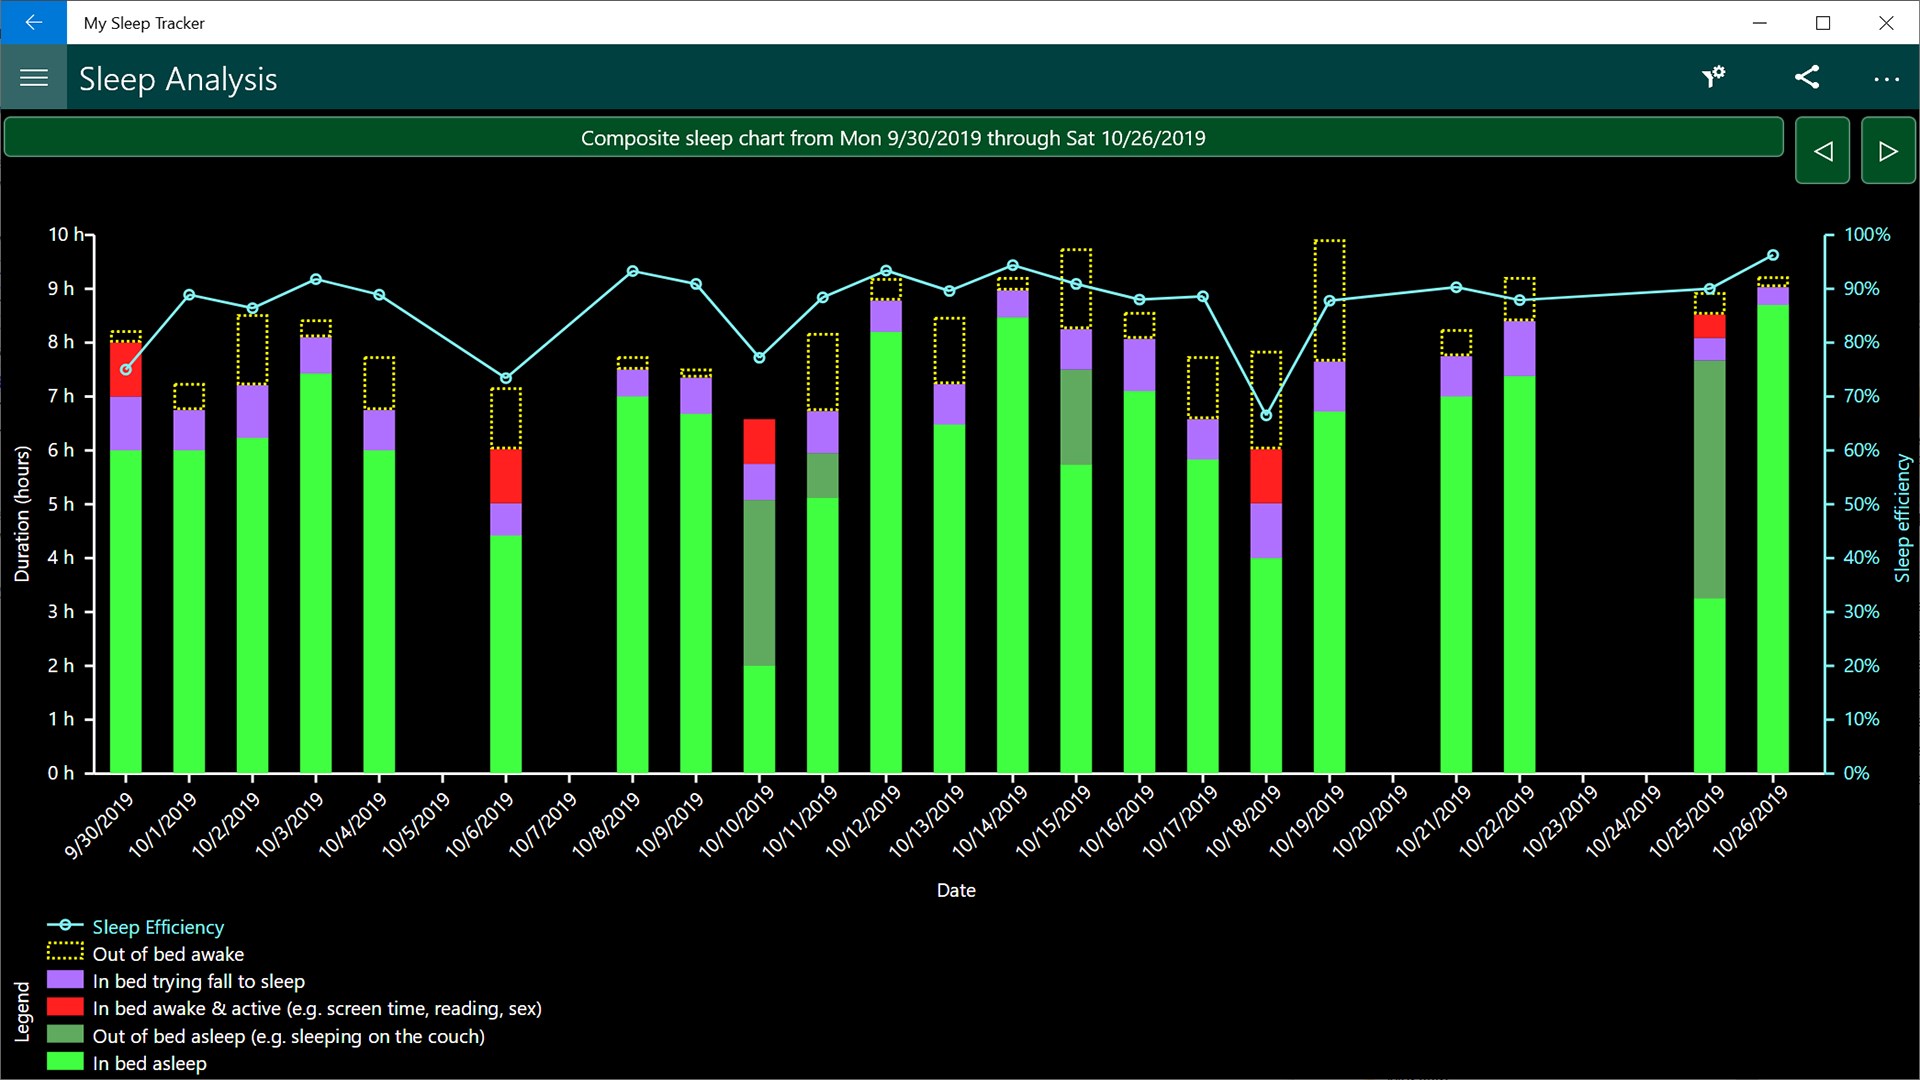This screenshot has width=1920, height=1080.
Task: Maximize the My Sleep Tracker window
Action: click(1823, 23)
